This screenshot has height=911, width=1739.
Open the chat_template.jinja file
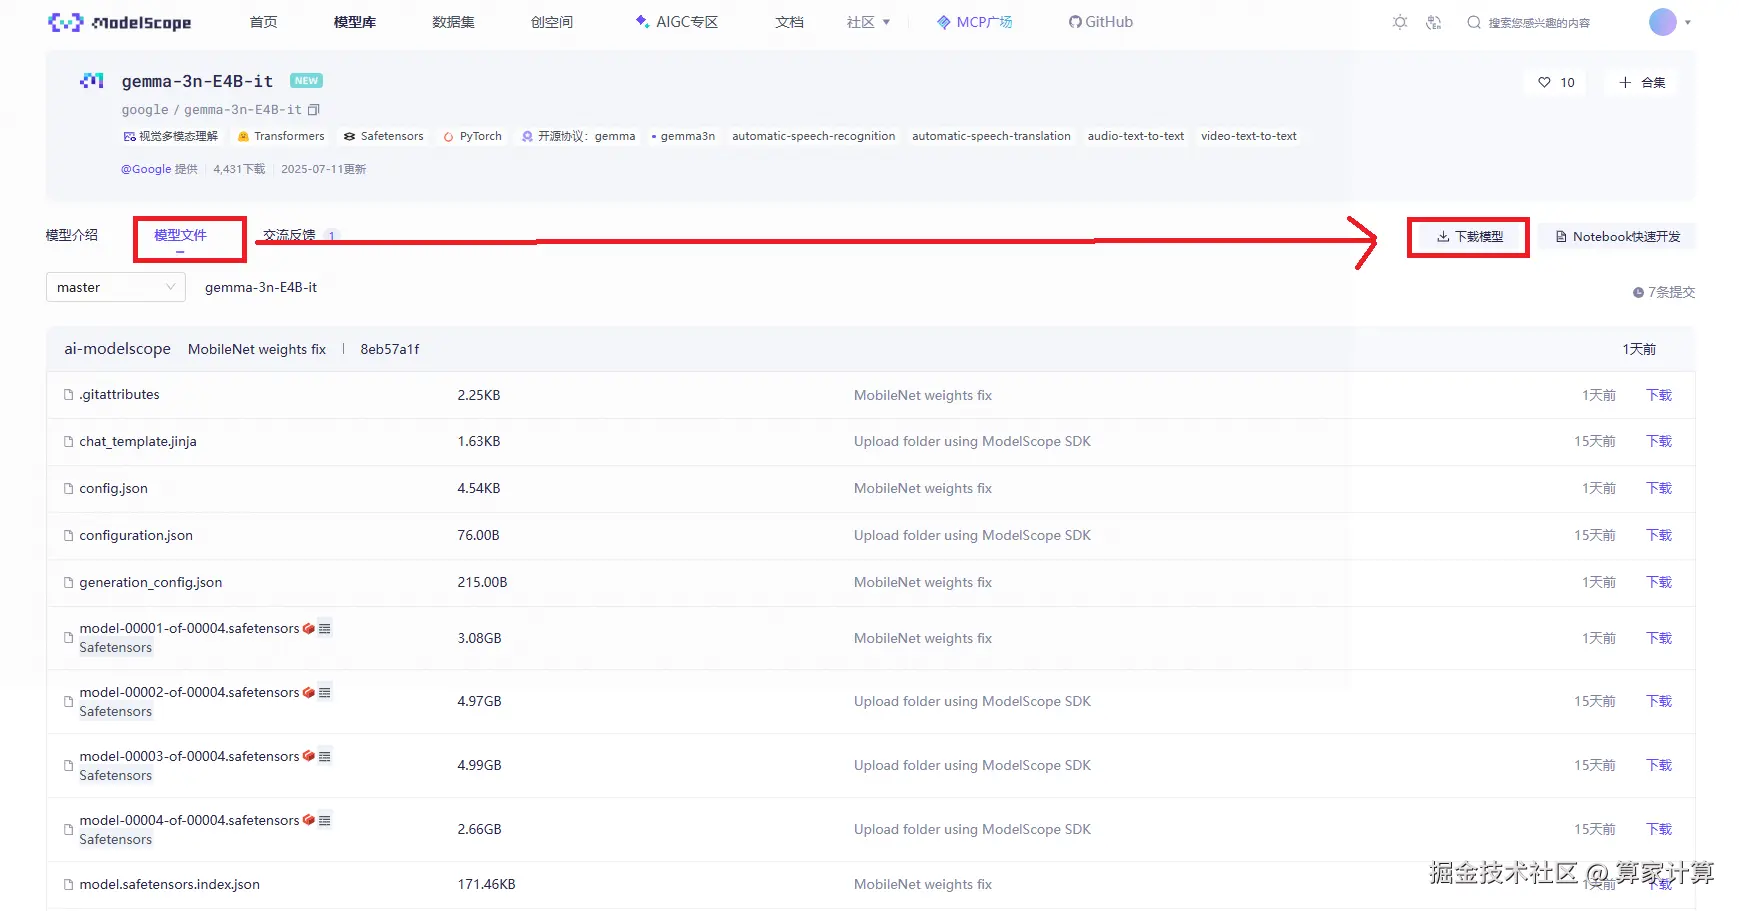point(138,441)
